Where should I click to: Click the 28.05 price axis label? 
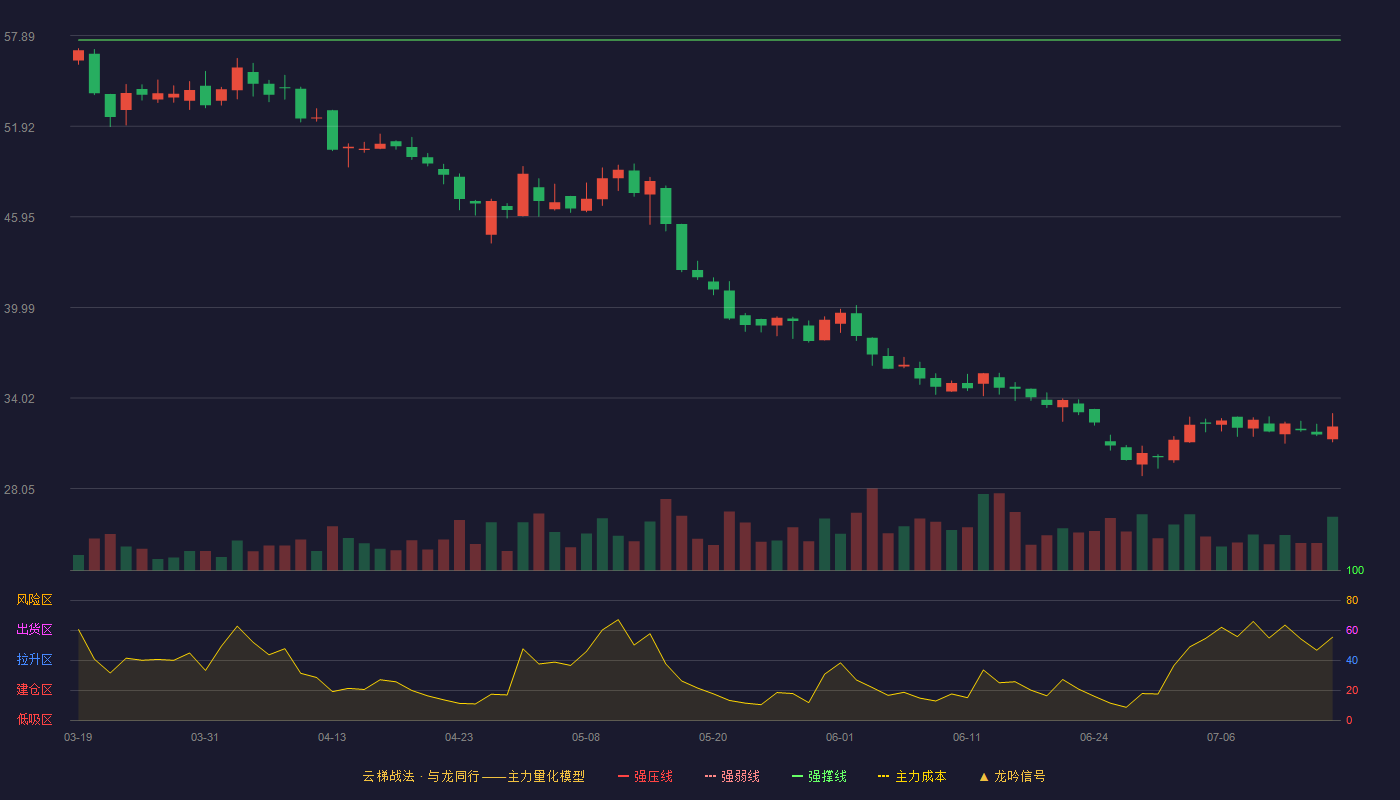coord(19,489)
